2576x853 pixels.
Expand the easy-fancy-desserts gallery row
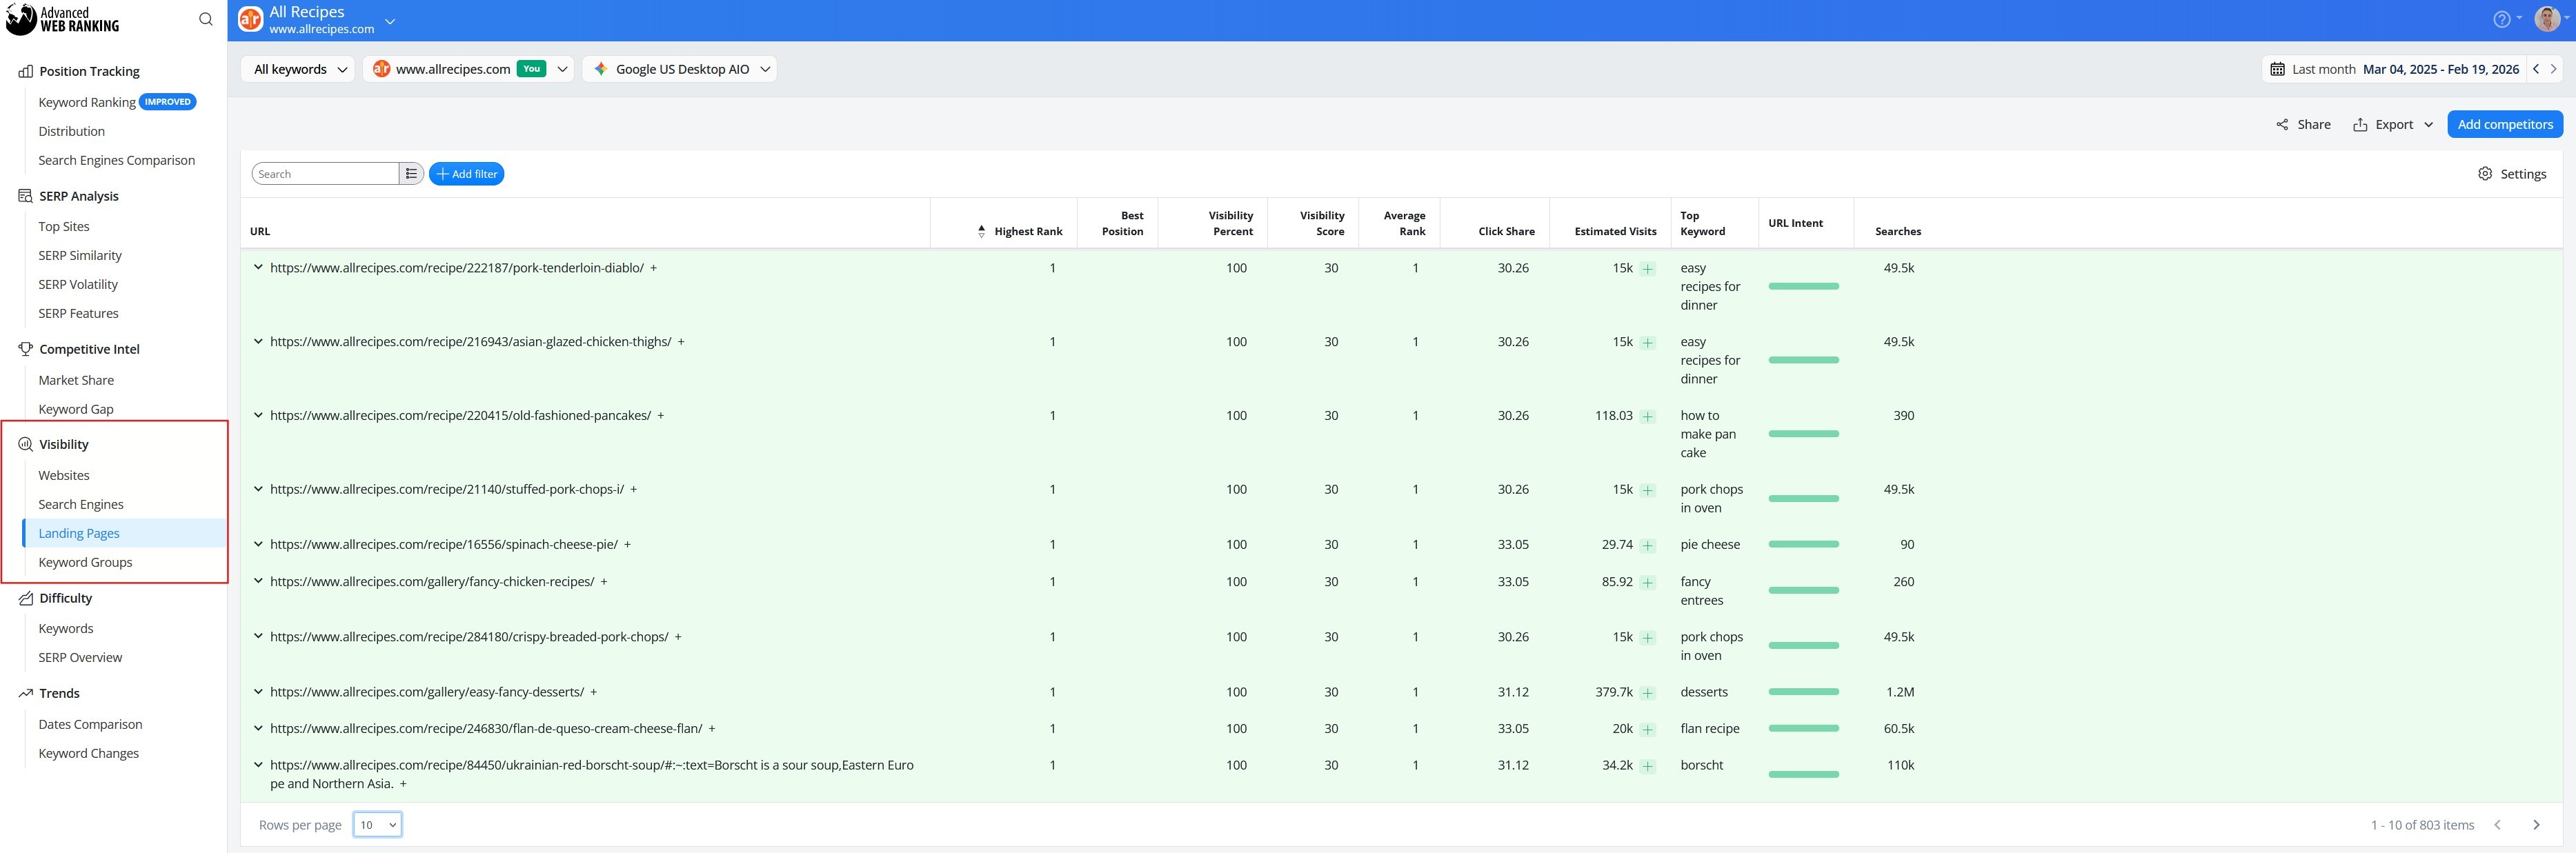coord(258,692)
